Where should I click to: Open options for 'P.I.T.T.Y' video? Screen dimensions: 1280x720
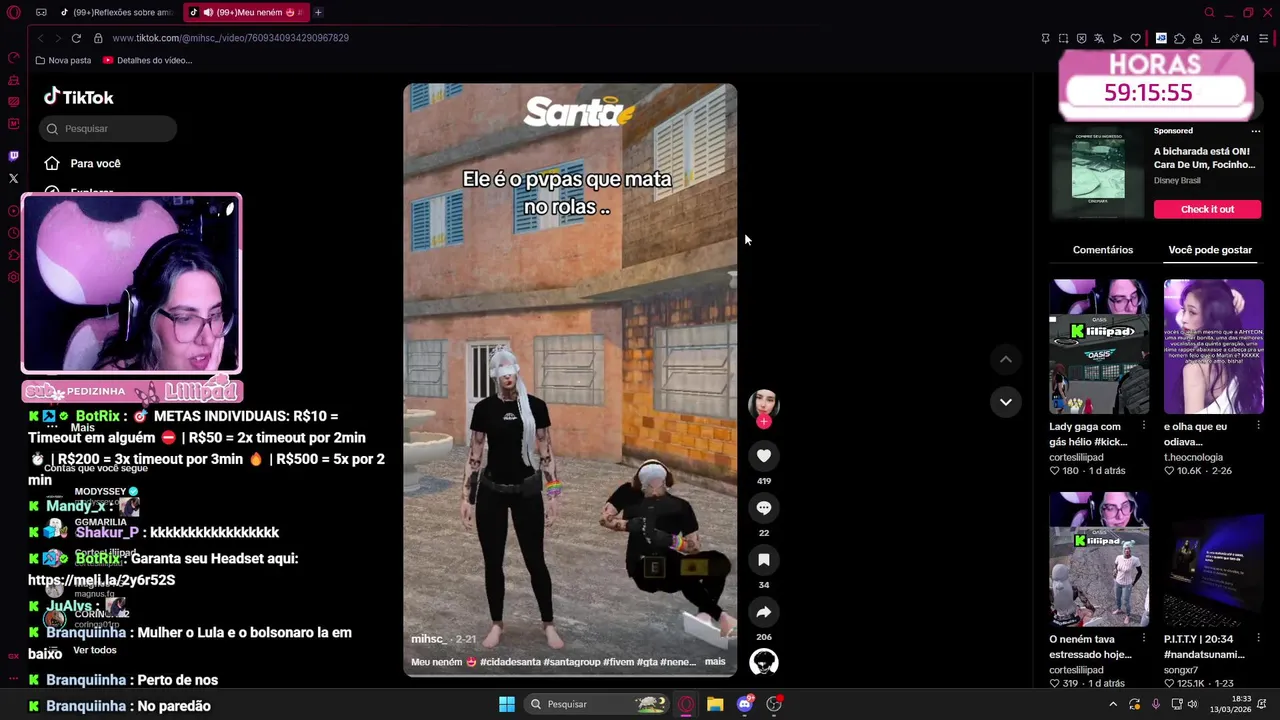[x=1258, y=639]
